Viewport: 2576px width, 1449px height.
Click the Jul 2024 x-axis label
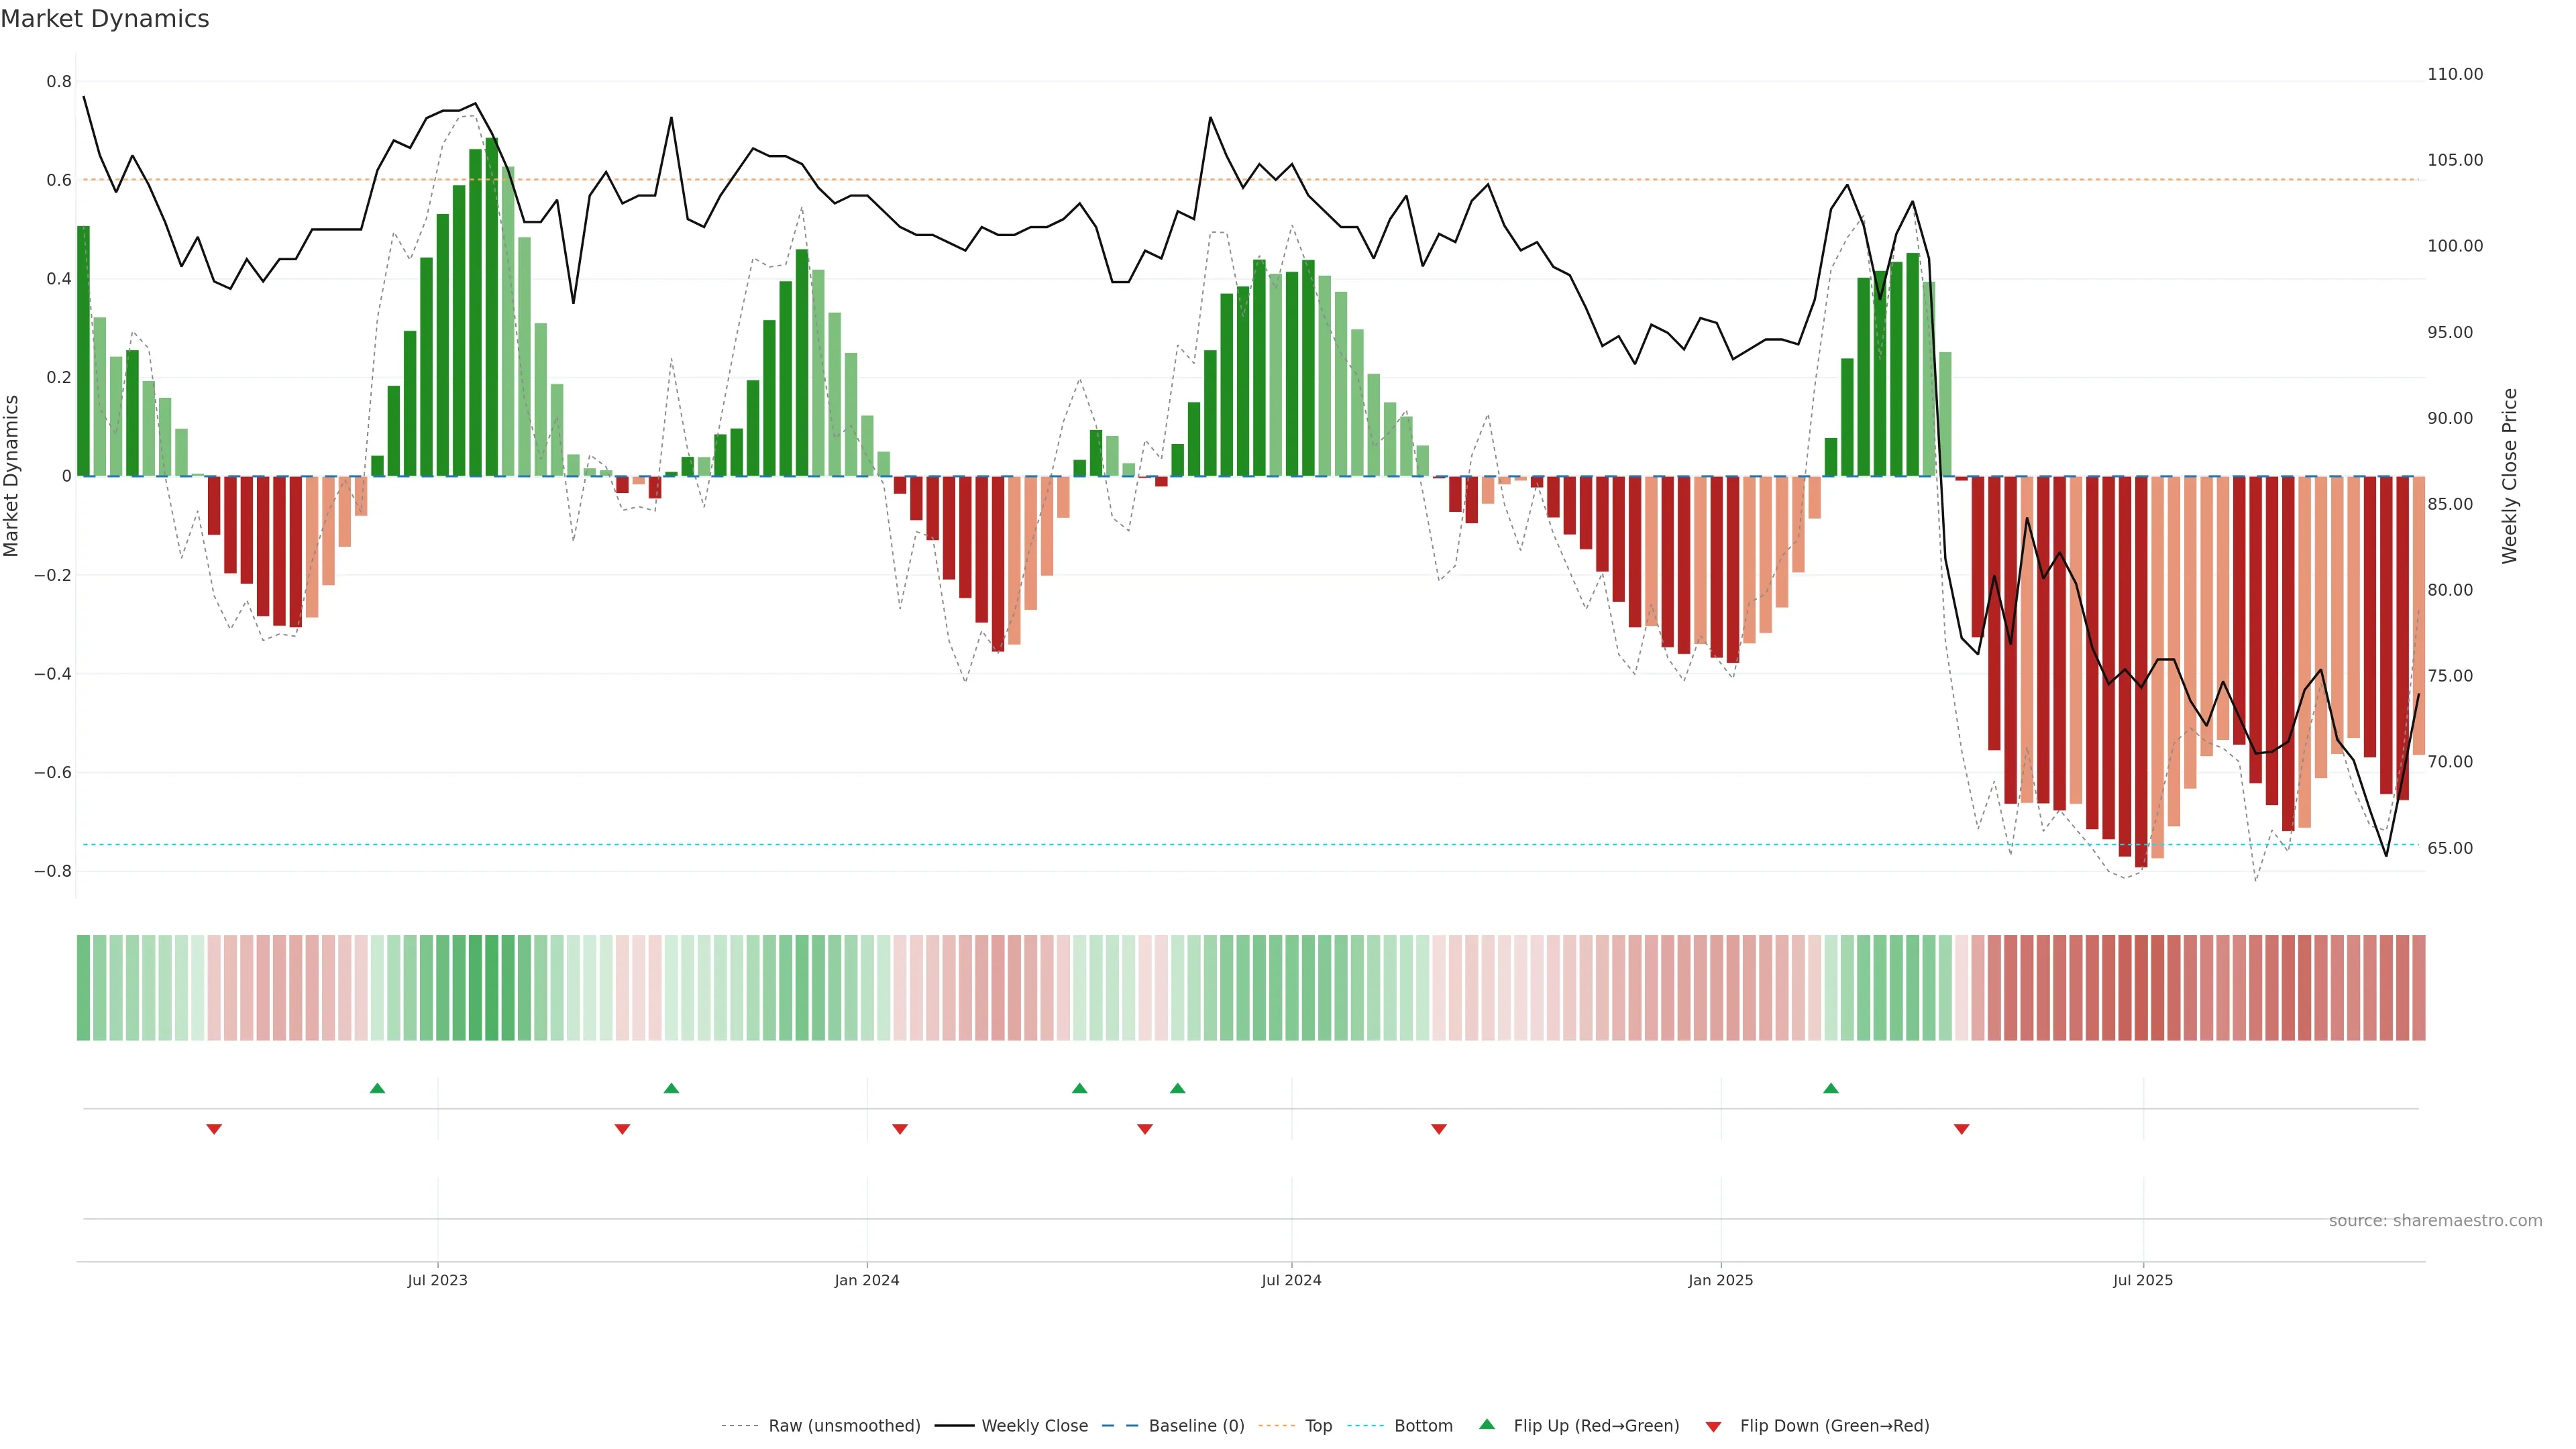point(1291,1280)
